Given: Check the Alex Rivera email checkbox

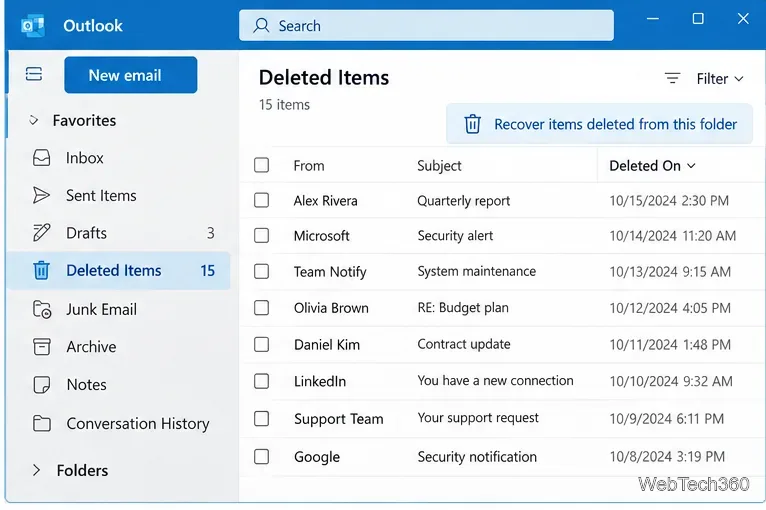Looking at the screenshot, I should [261, 200].
